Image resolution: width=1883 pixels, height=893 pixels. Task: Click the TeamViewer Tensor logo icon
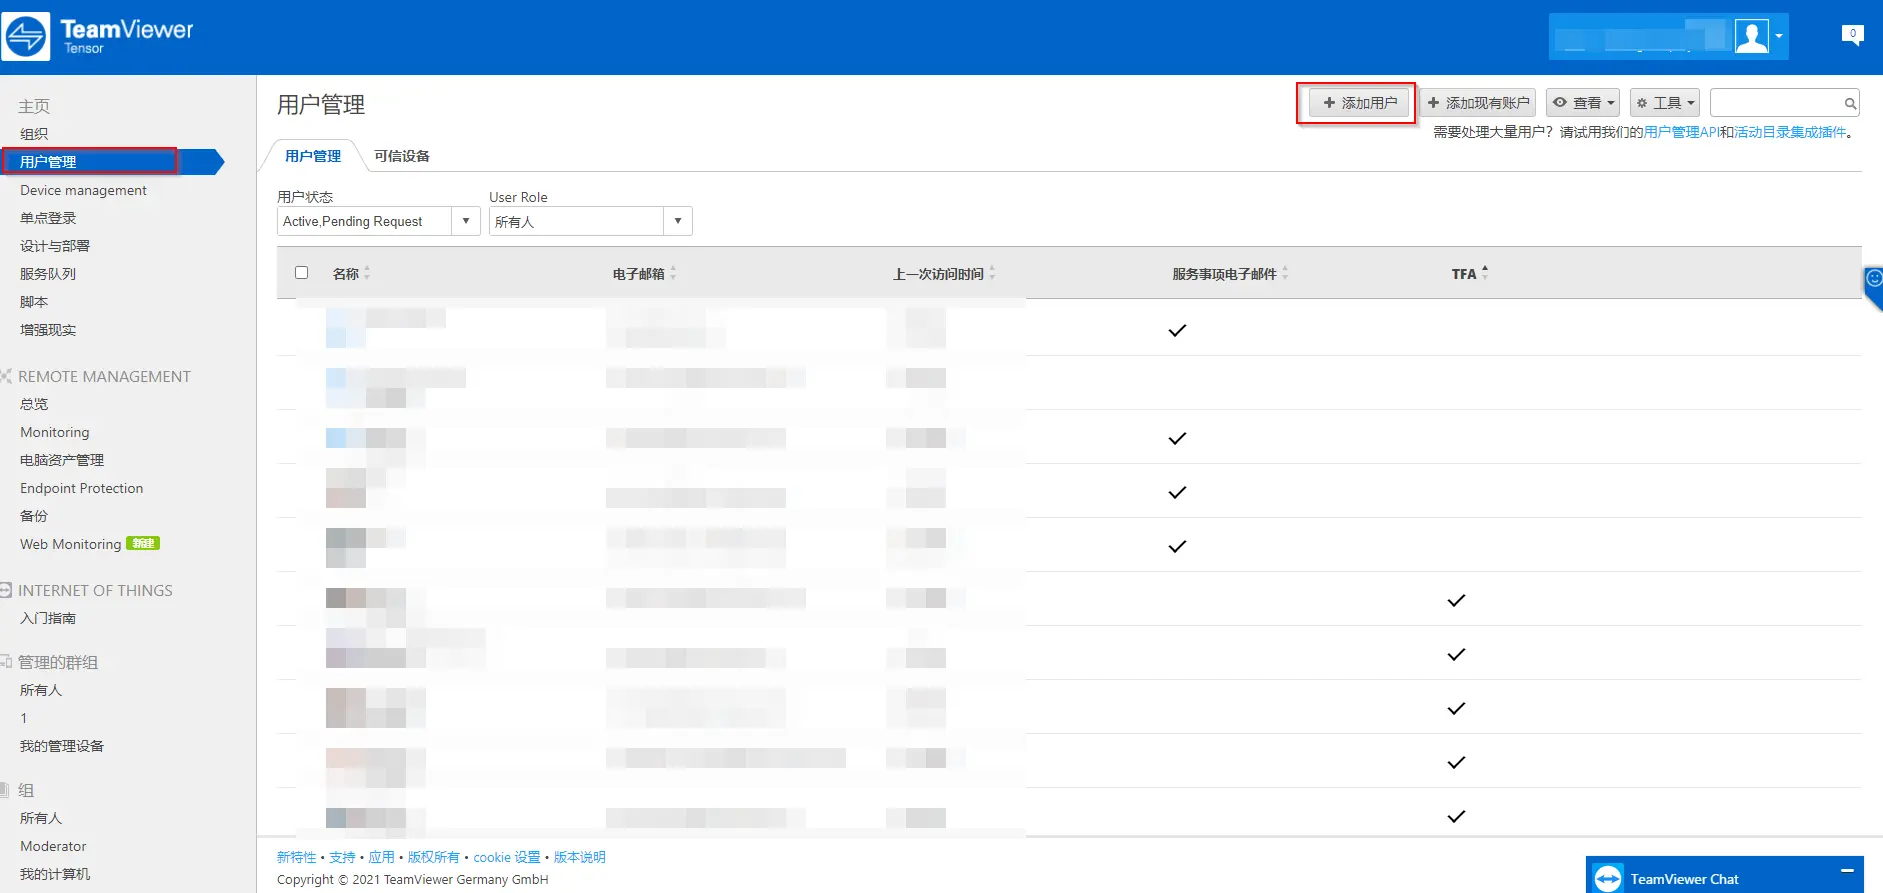point(26,37)
